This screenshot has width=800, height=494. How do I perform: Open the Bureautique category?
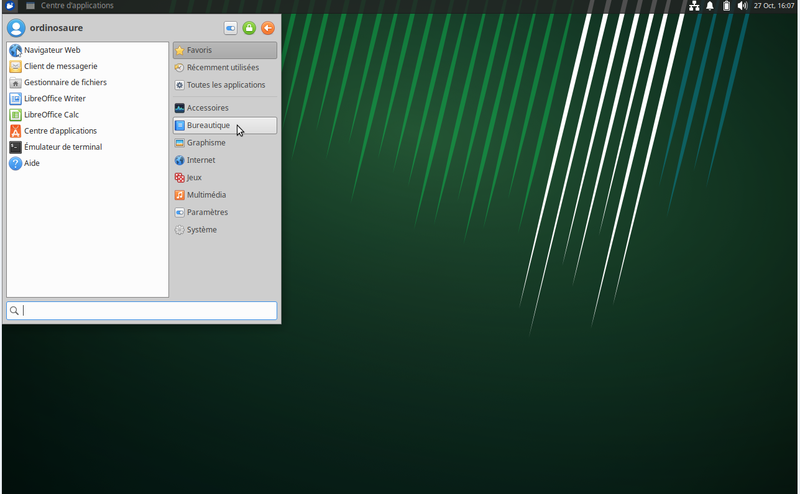224,125
